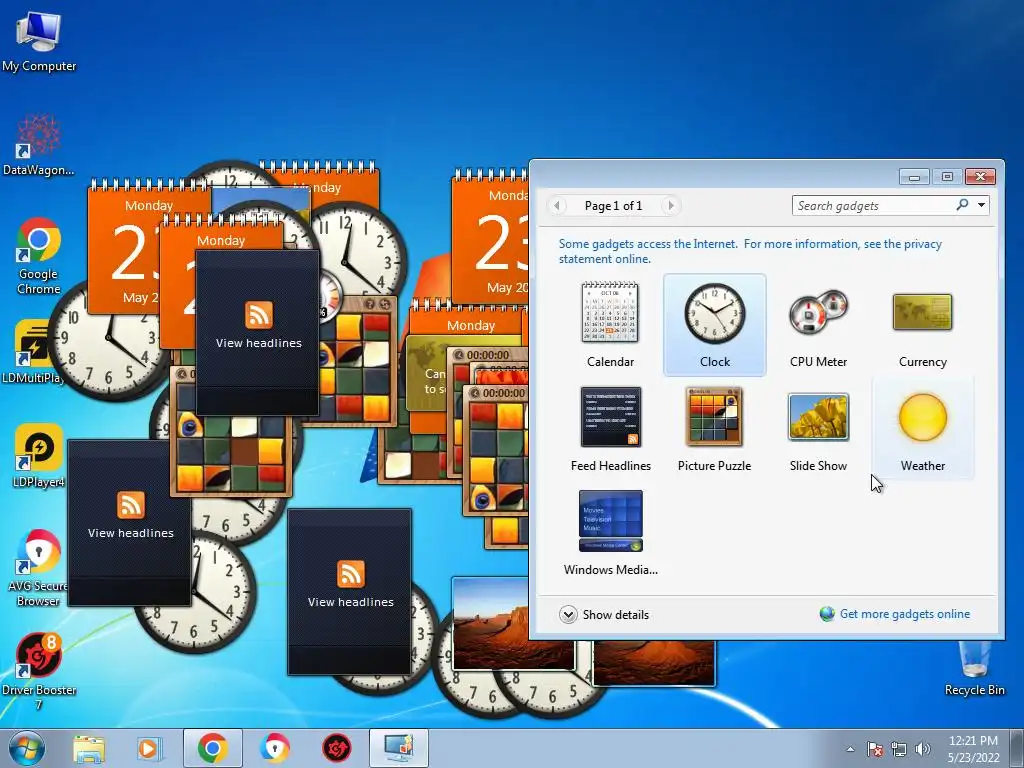This screenshot has height=768, width=1024.
Task: Select Google Chrome desktop shortcut
Action: coord(39,256)
